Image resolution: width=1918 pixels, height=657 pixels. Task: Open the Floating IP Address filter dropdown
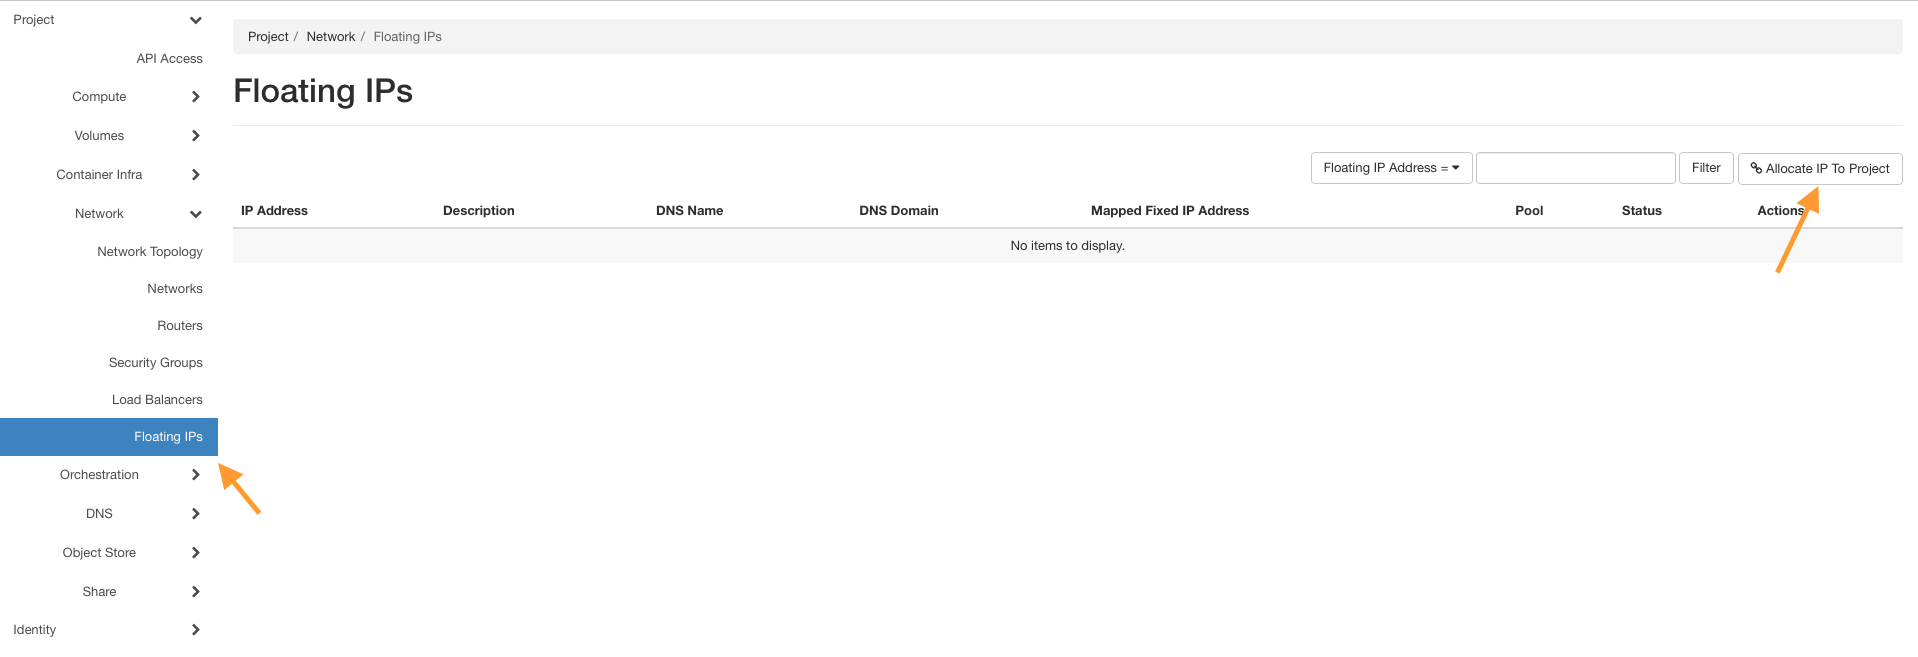(1390, 168)
